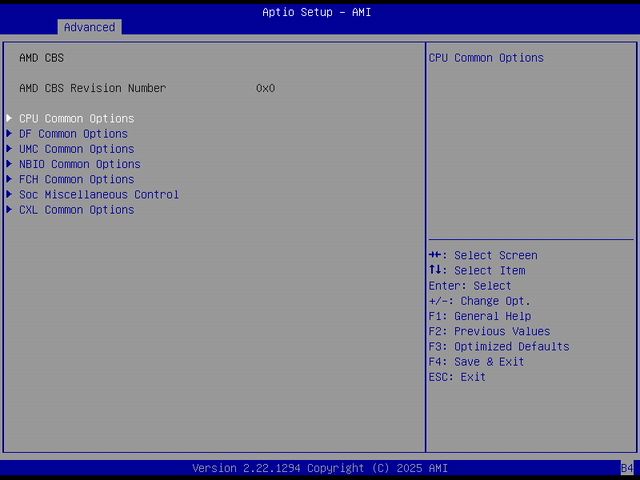
Task: Open CXL Common Options submenu
Action: click(x=77, y=210)
